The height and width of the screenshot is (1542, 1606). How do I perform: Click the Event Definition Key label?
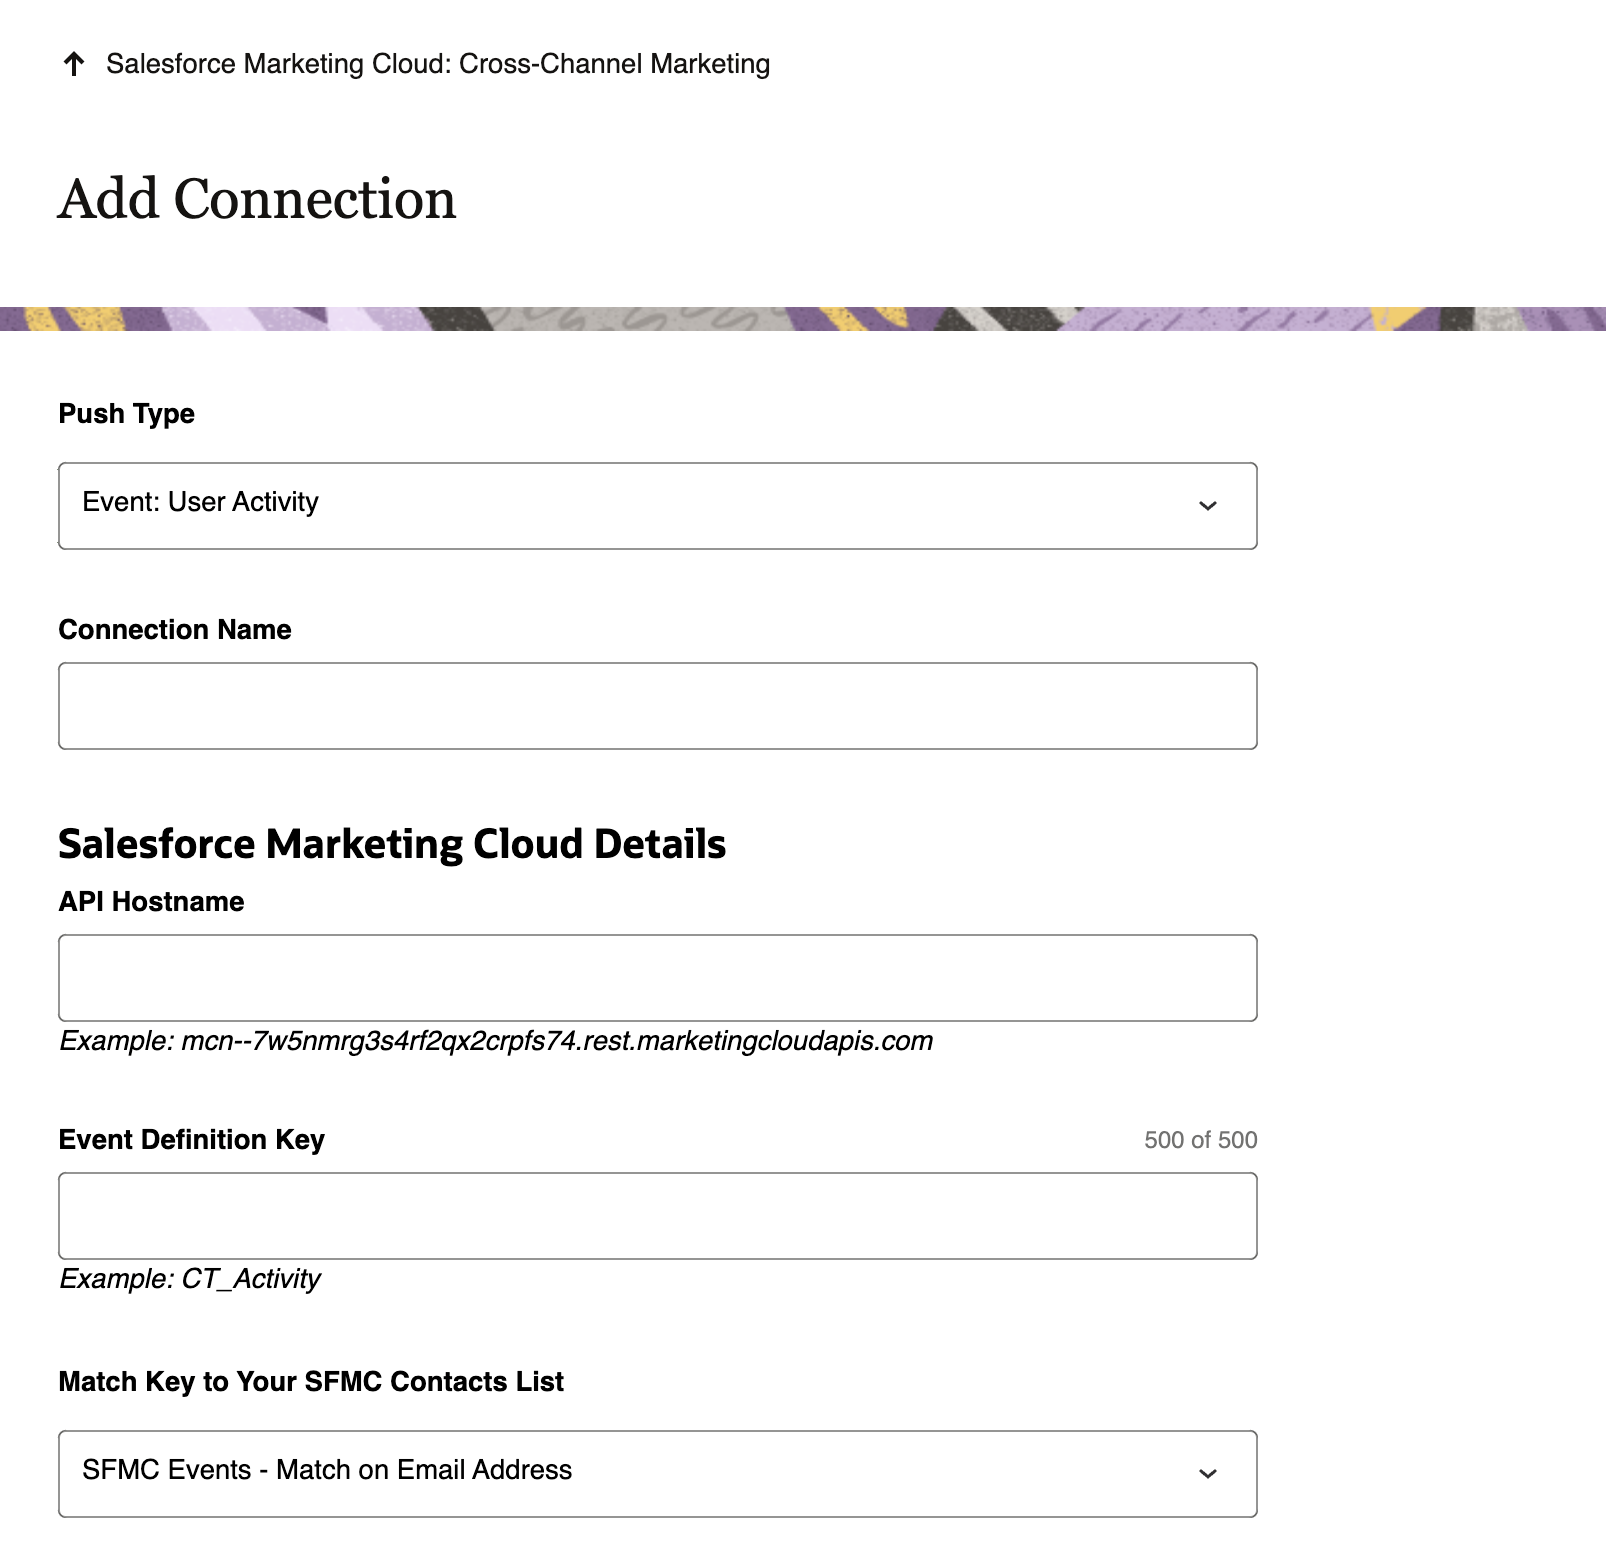(191, 1140)
